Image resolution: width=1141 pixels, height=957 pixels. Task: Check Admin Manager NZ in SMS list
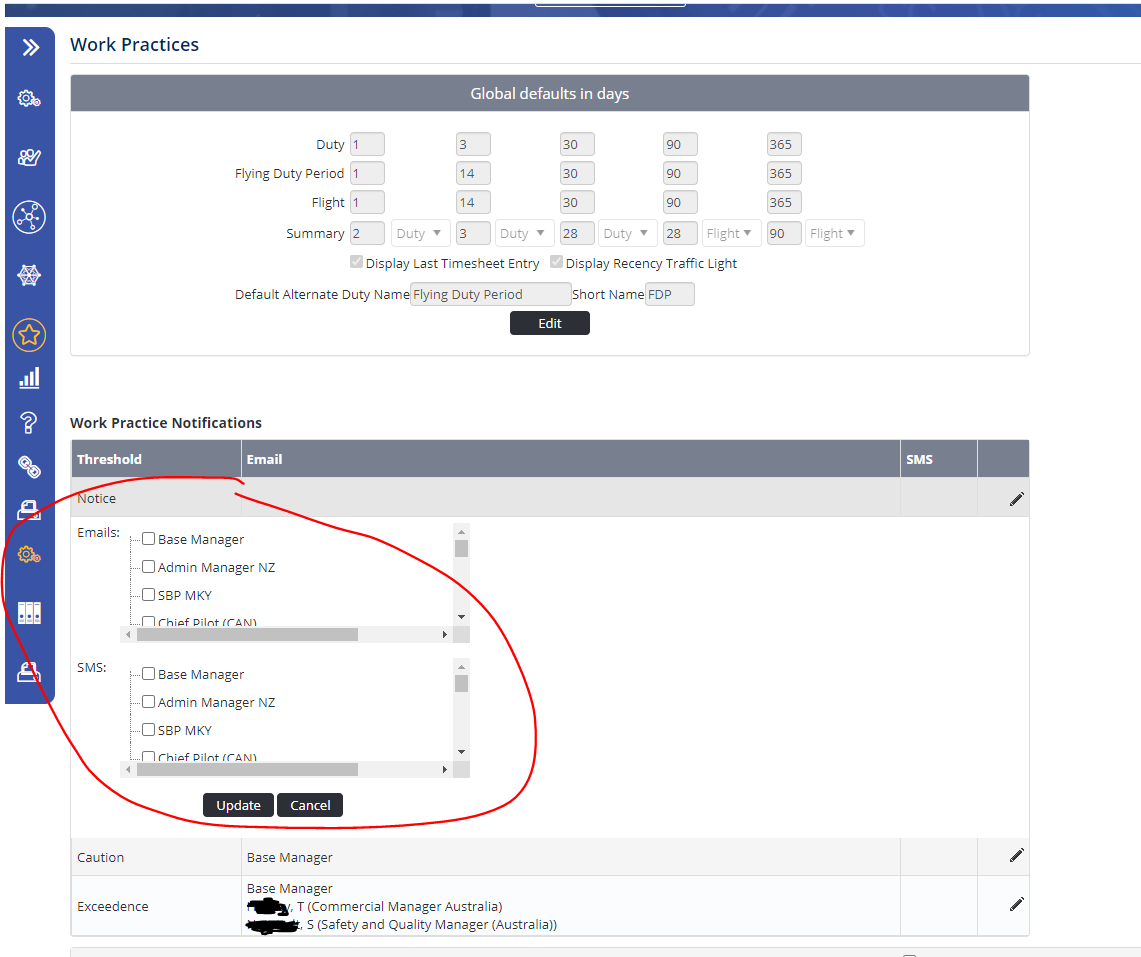(148, 702)
